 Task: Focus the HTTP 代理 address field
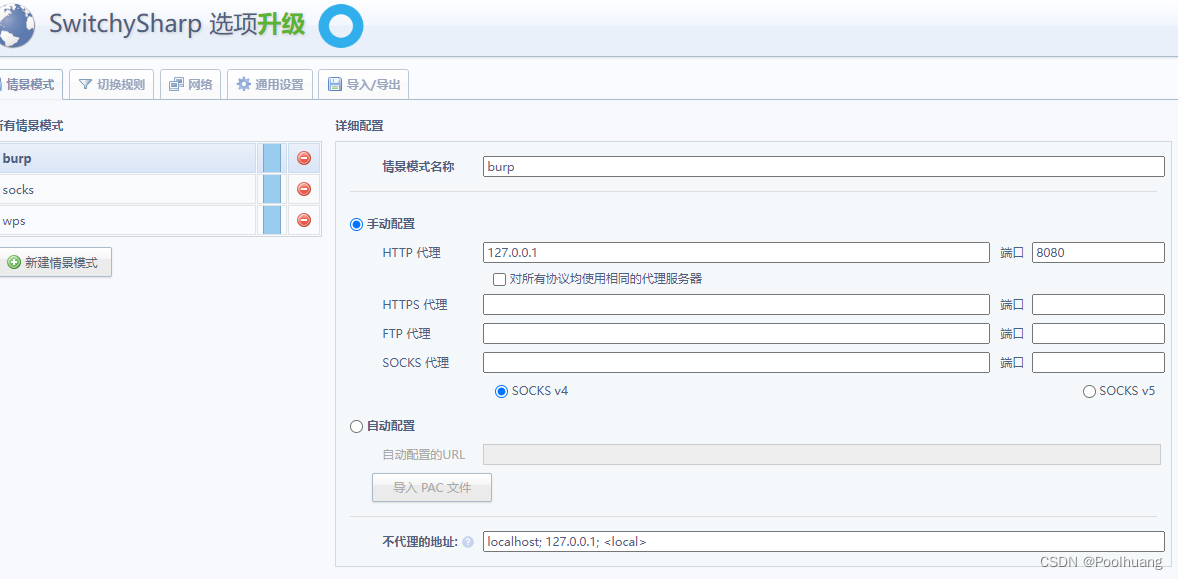[736, 252]
